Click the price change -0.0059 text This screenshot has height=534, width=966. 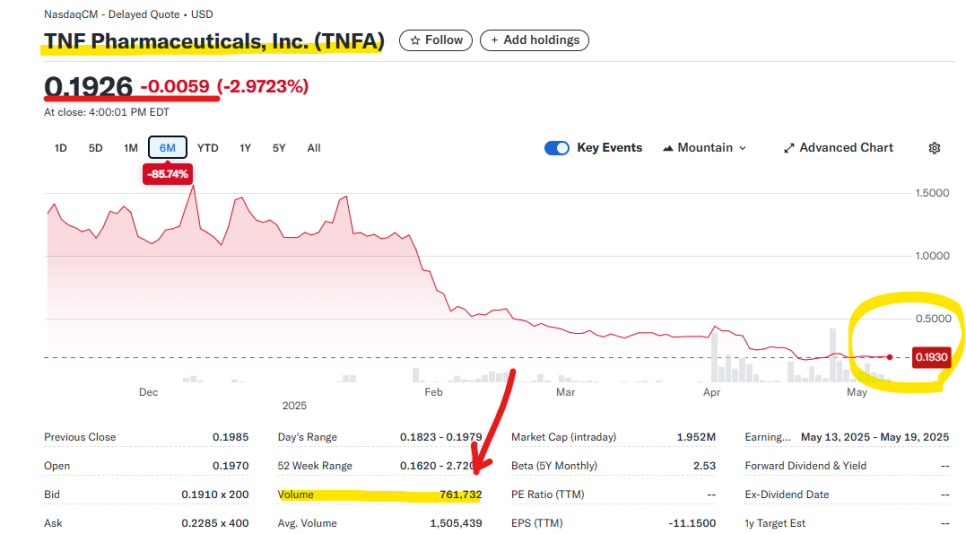tap(175, 86)
